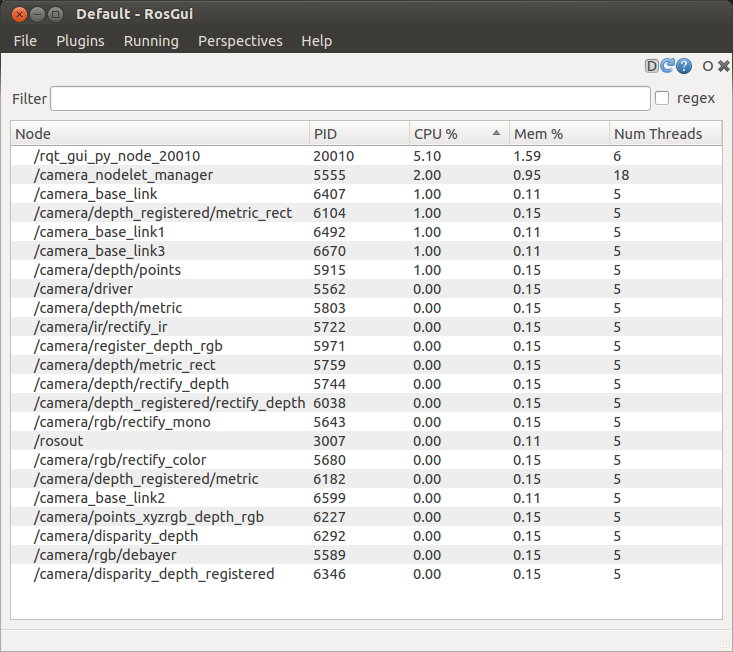
Task: Click the dock/undock 'D' plugin icon
Action: [x=652, y=66]
